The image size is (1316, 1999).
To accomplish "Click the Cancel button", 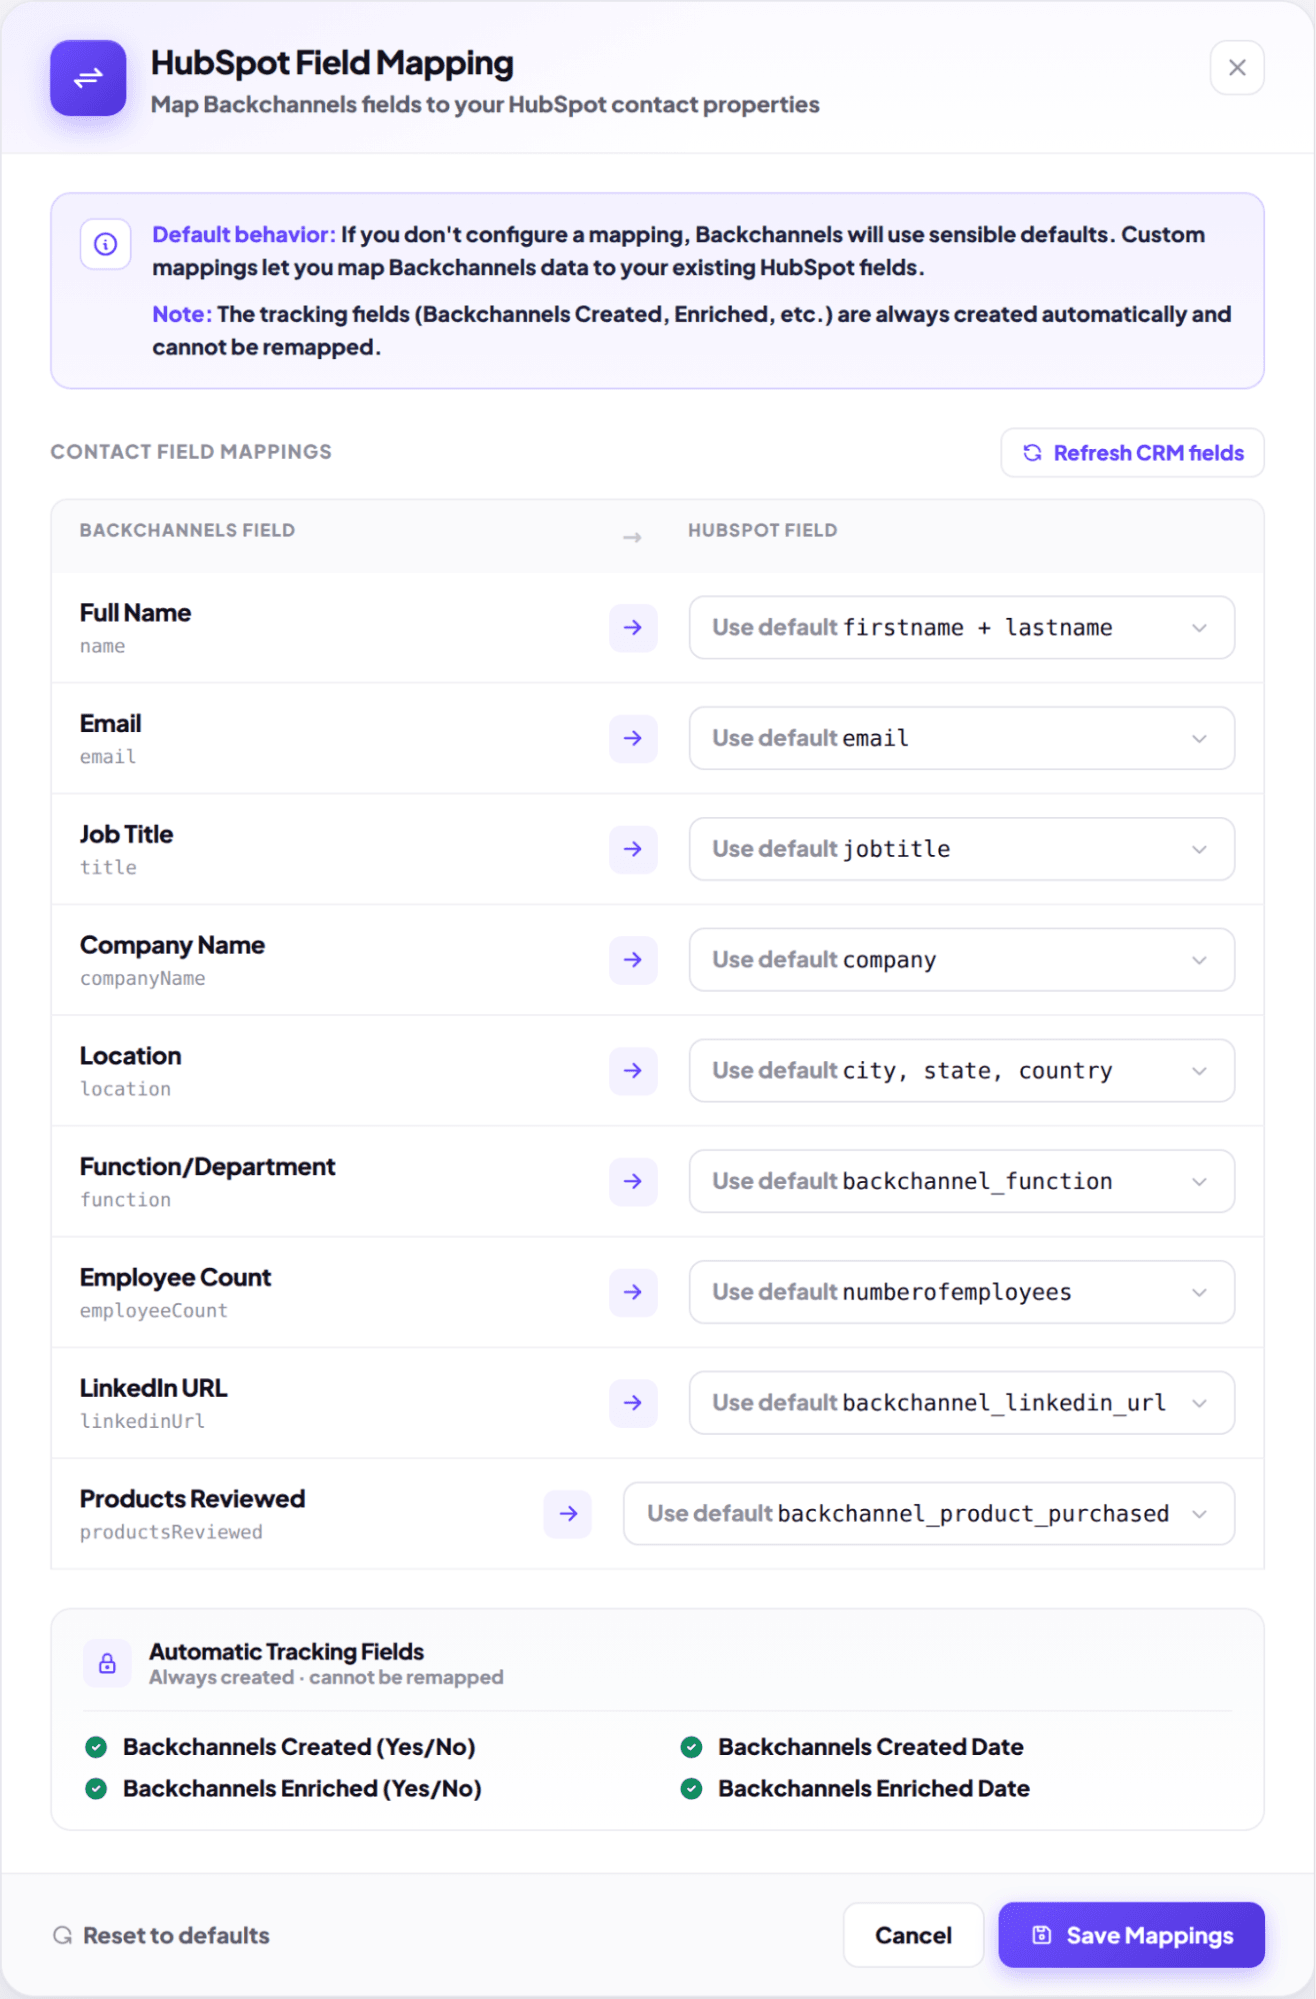I will point(913,1936).
